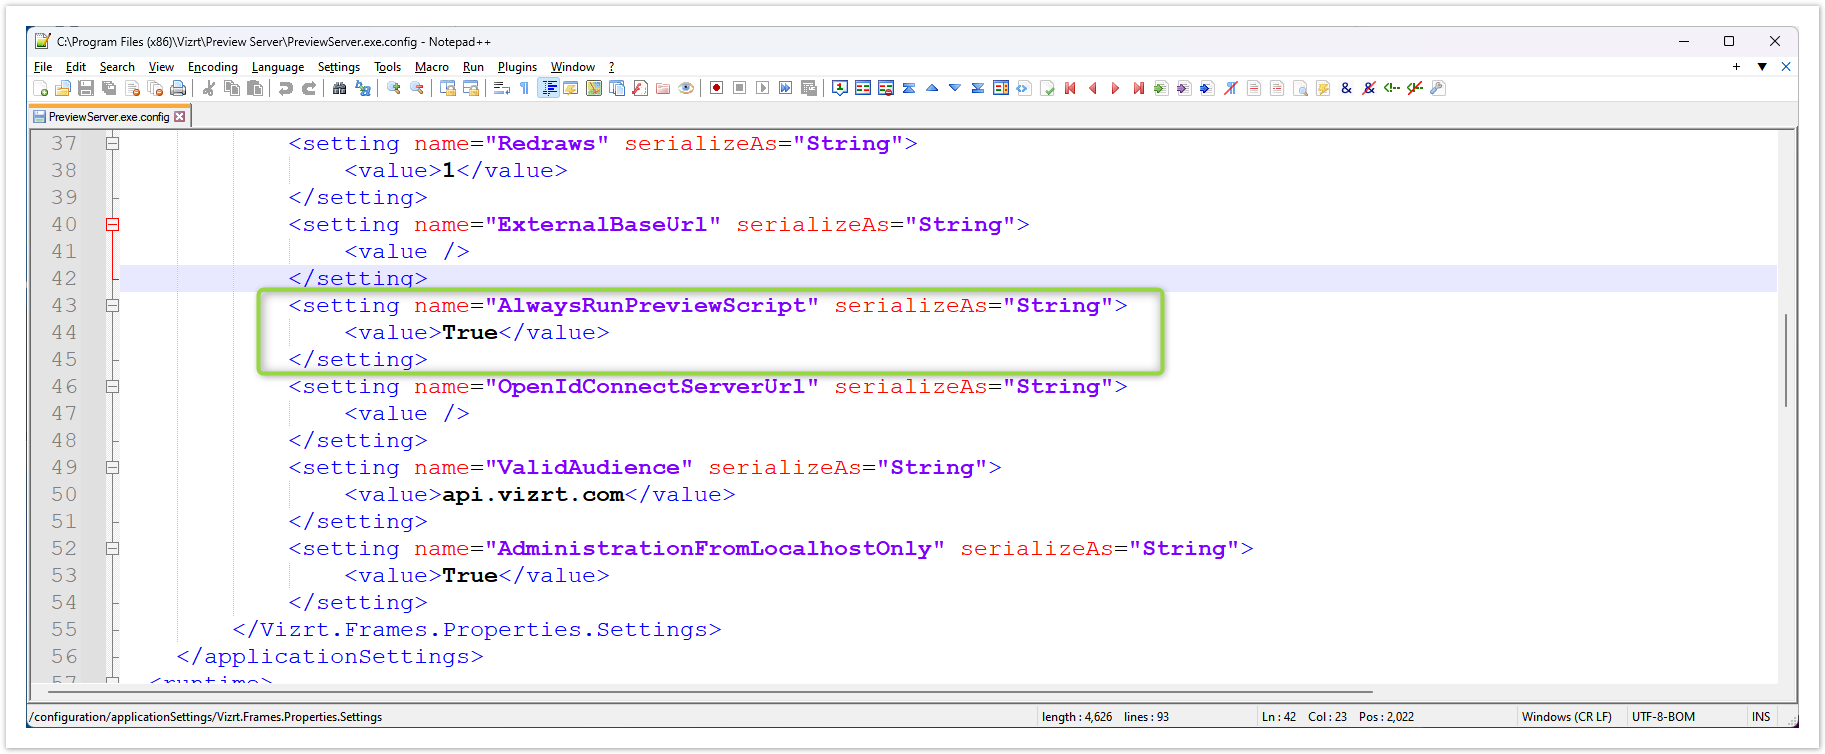Open the Document Map panel icon
This screenshot has width=1825, height=754.
click(x=594, y=89)
